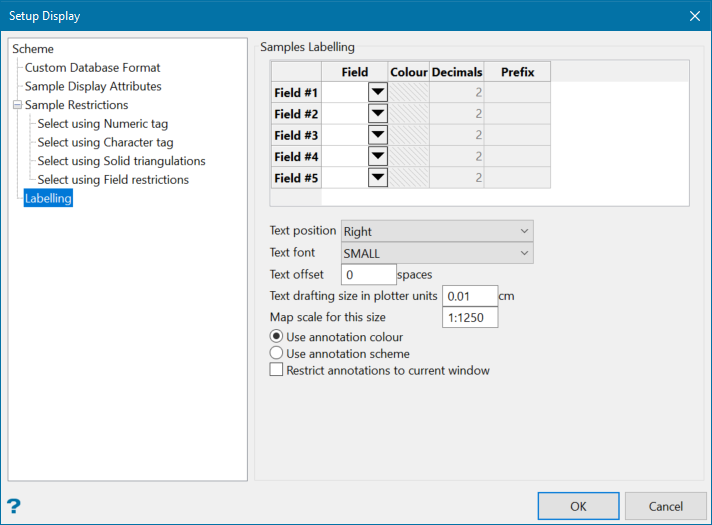Open the Field #5 dropdown arrow
This screenshot has height=525, width=712.
click(x=377, y=177)
